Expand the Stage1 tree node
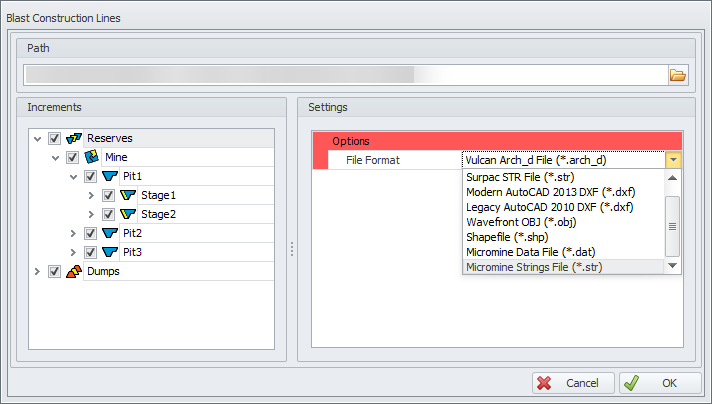This screenshot has height=404, width=712. (91, 196)
